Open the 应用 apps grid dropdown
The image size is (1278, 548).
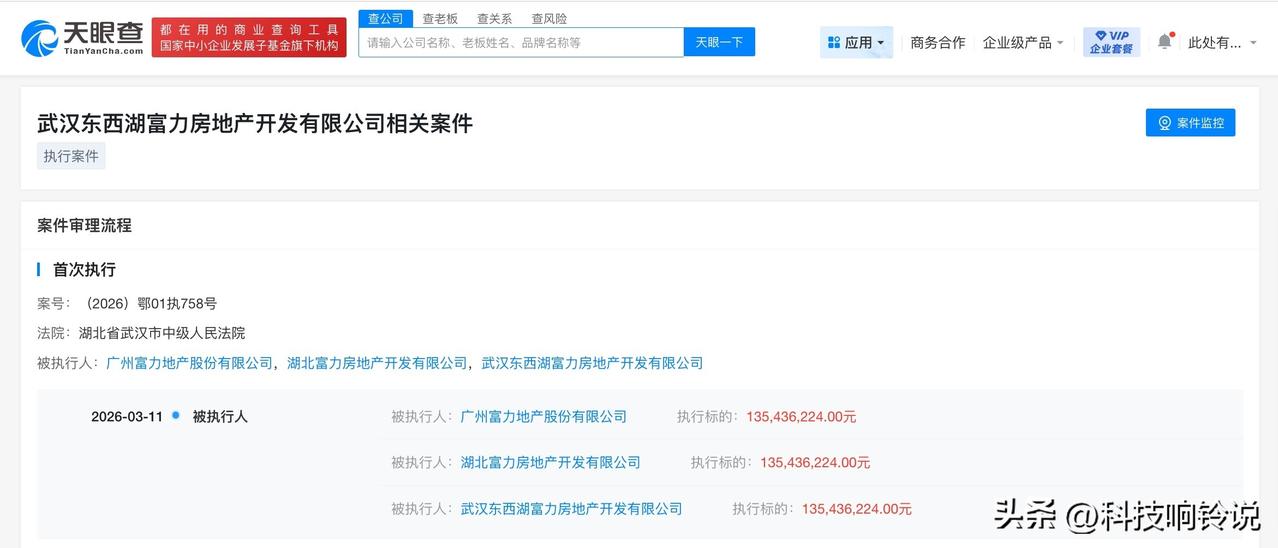click(856, 42)
